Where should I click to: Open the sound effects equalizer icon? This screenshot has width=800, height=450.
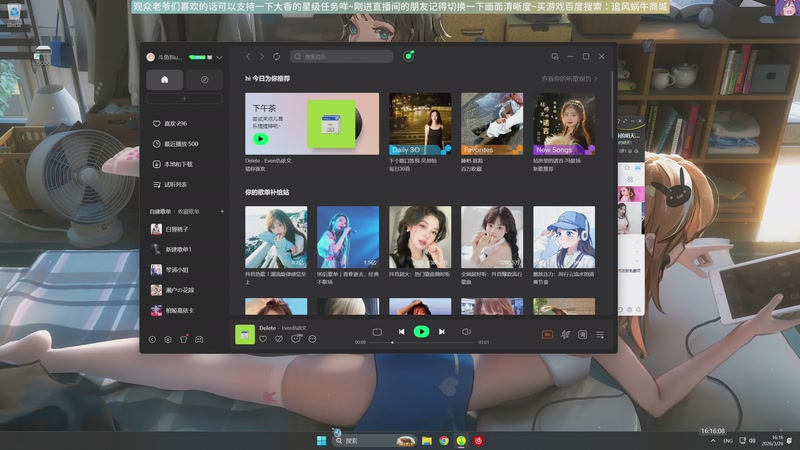click(565, 335)
